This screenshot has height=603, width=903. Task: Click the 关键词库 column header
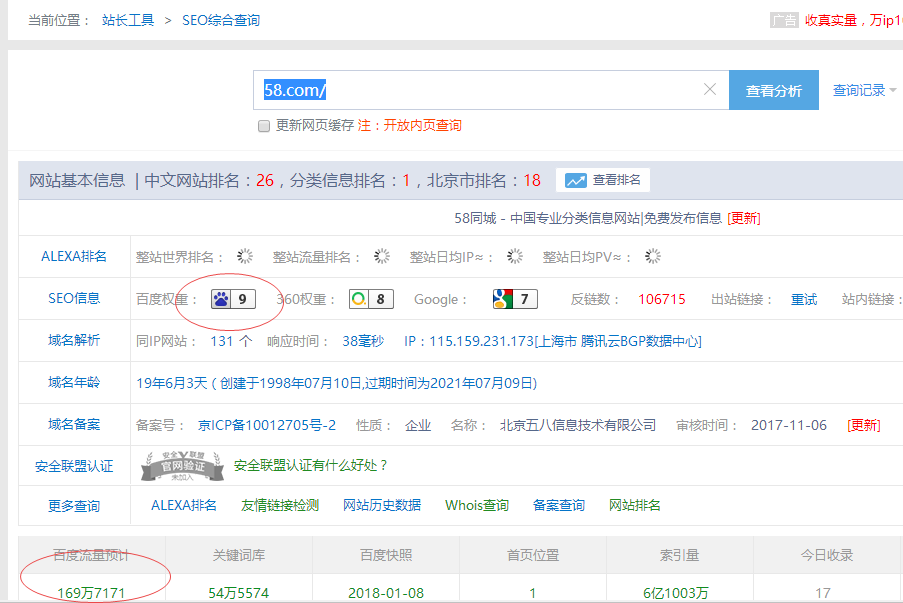(x=238, y=555)
